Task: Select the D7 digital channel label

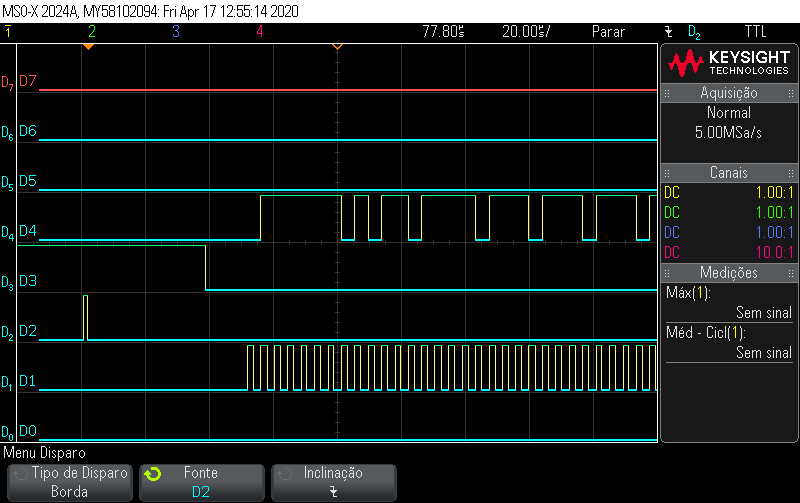Action: click(28, 81)
